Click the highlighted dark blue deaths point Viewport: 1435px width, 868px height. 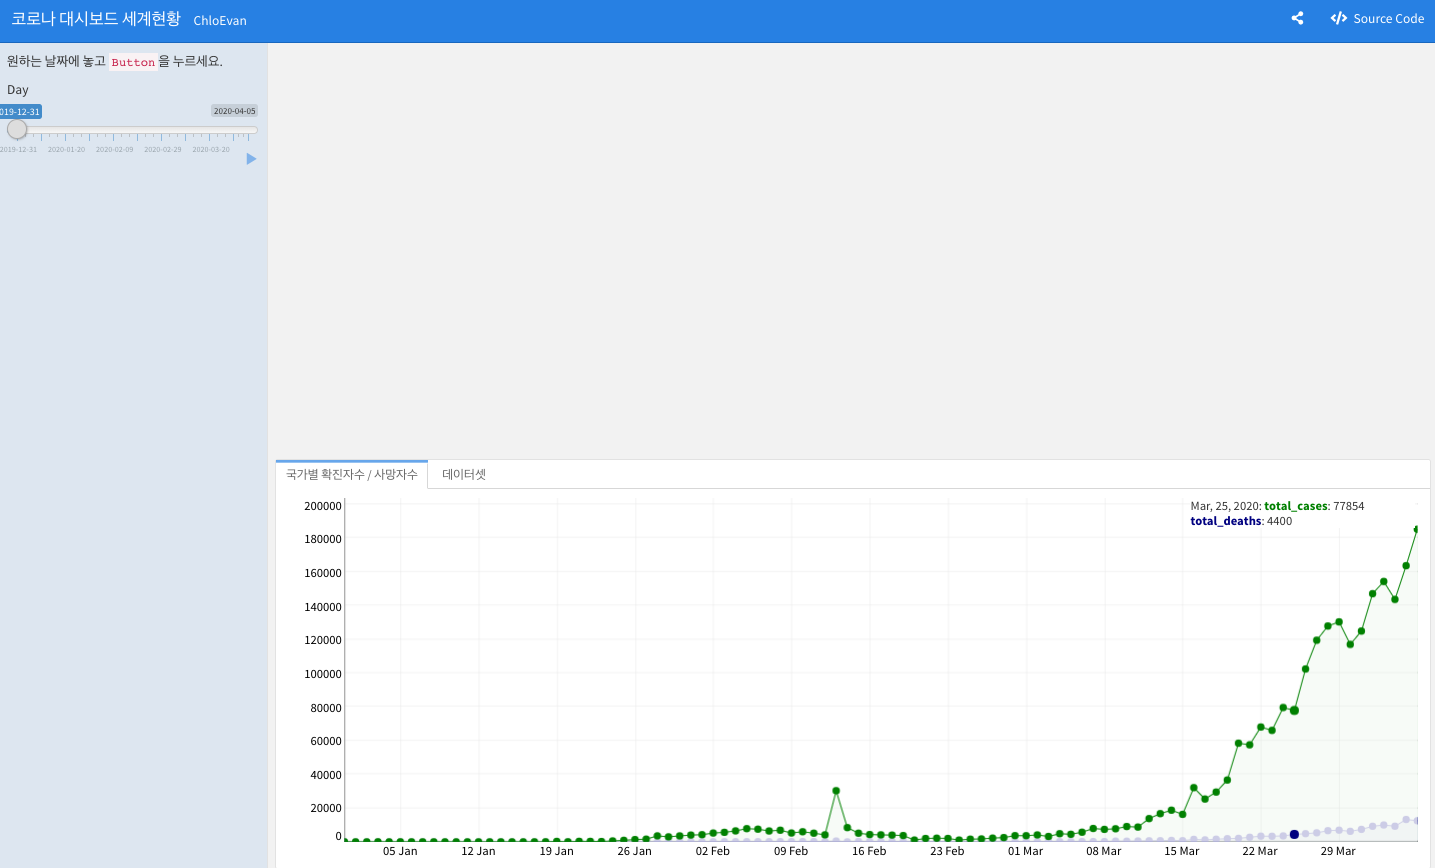tap(1294, 834)
